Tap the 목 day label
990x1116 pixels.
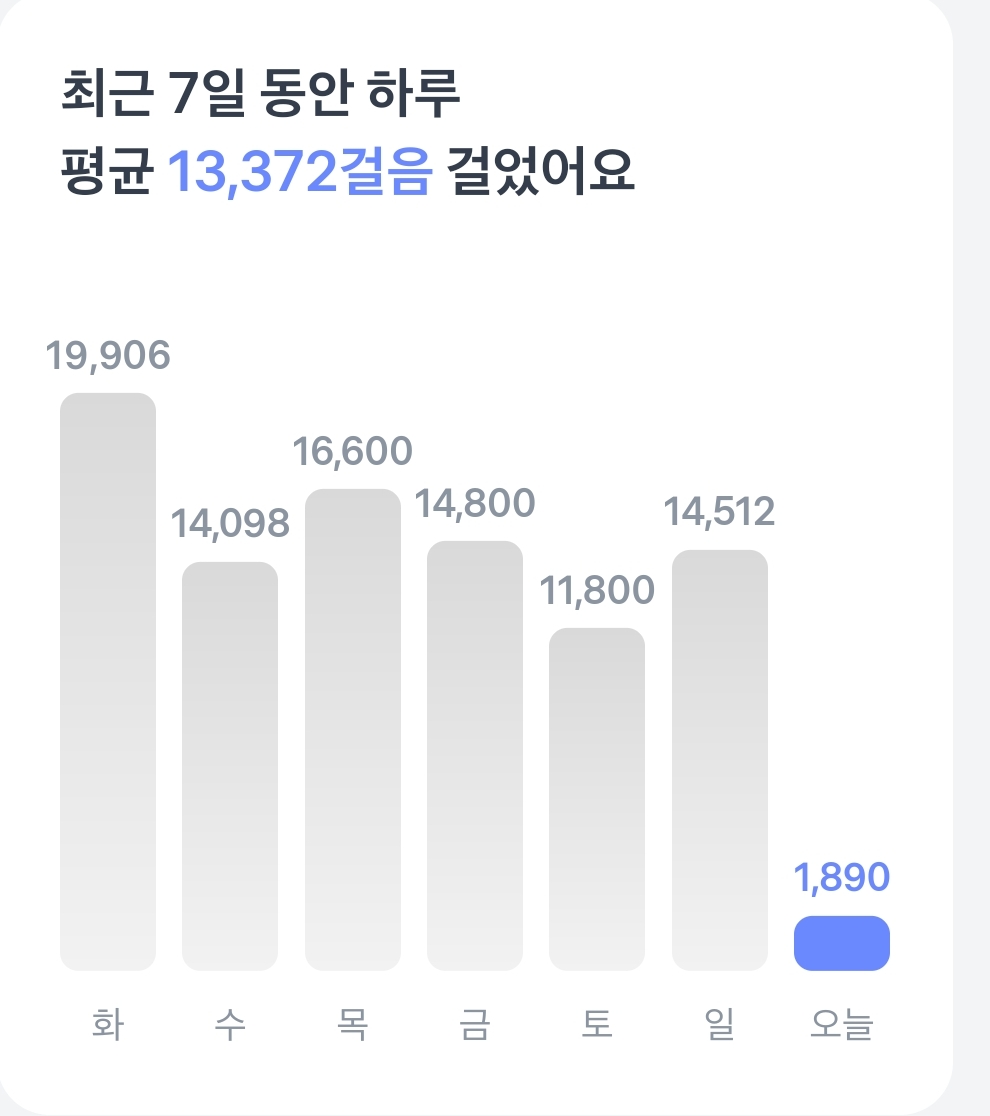(353, 1024)
